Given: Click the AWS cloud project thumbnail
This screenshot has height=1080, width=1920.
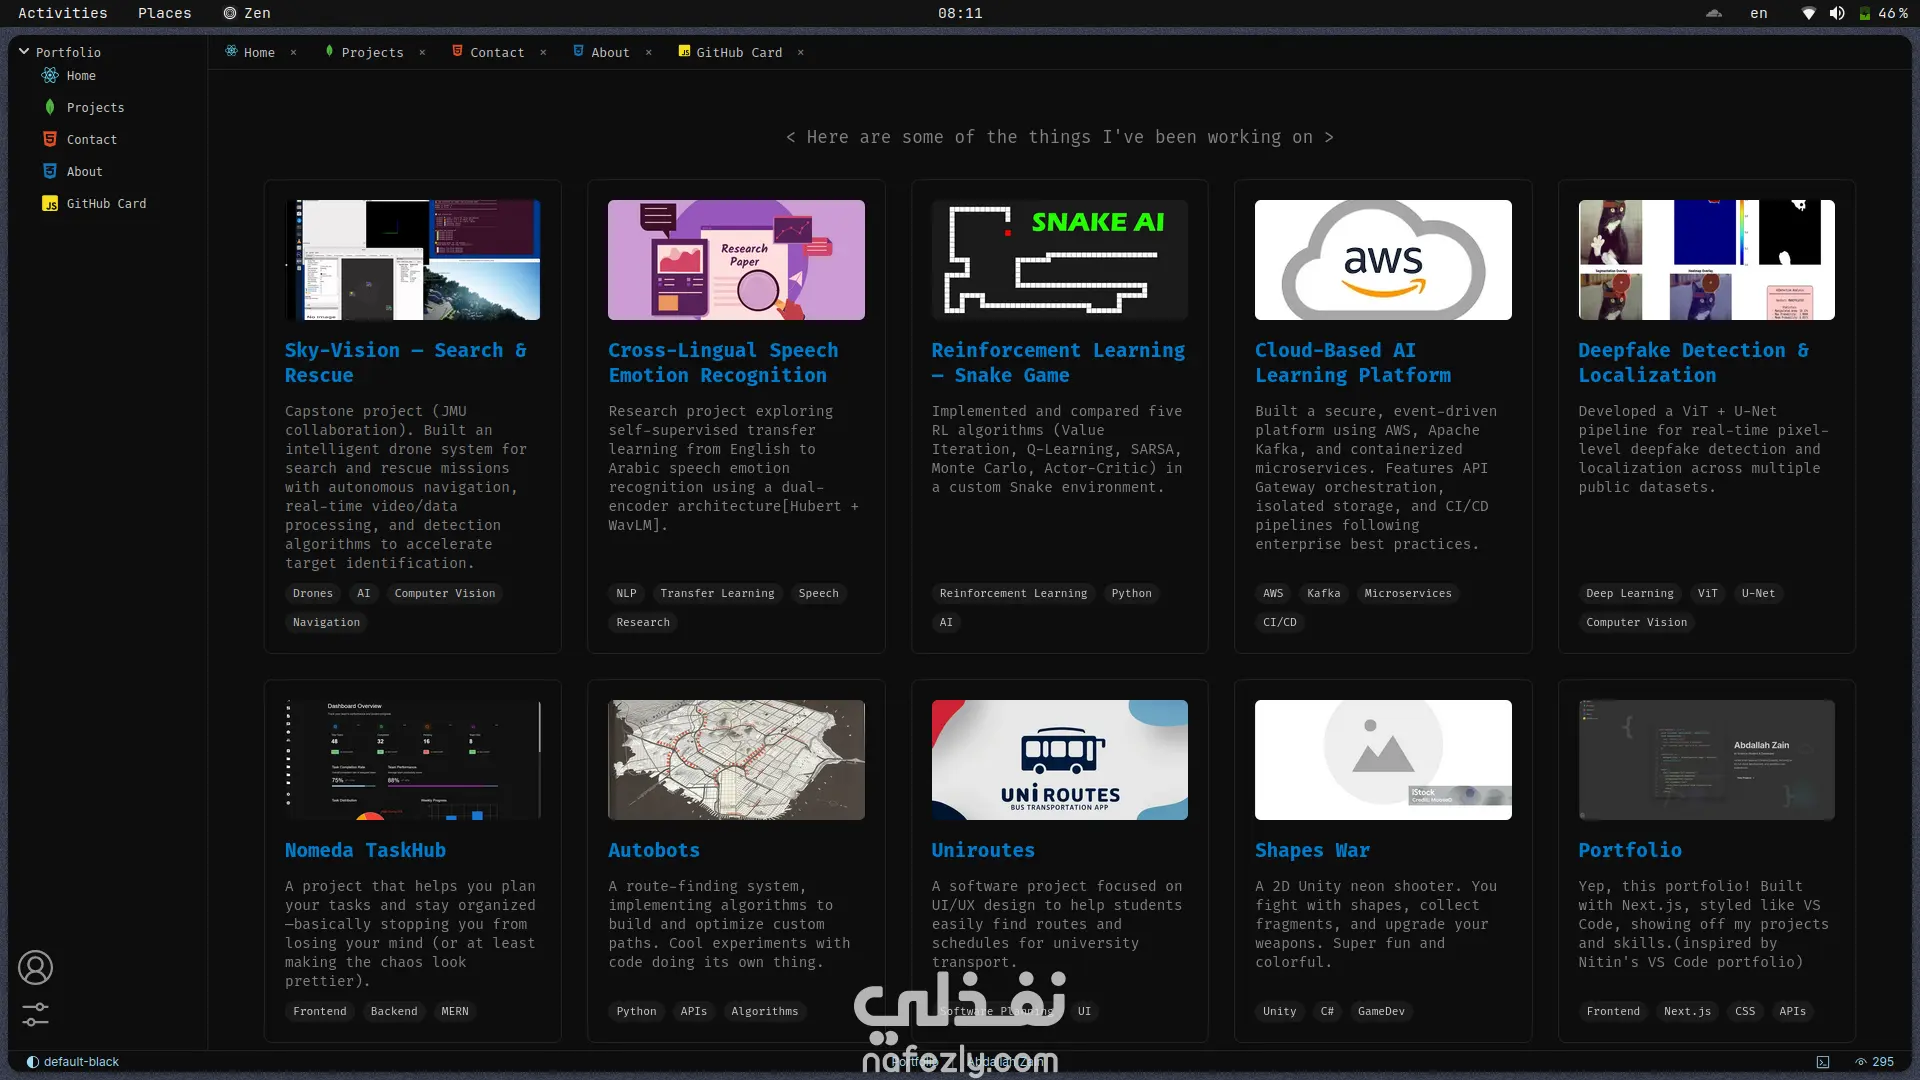Looking at the screenshot, I should click(x=1382, y=260).
